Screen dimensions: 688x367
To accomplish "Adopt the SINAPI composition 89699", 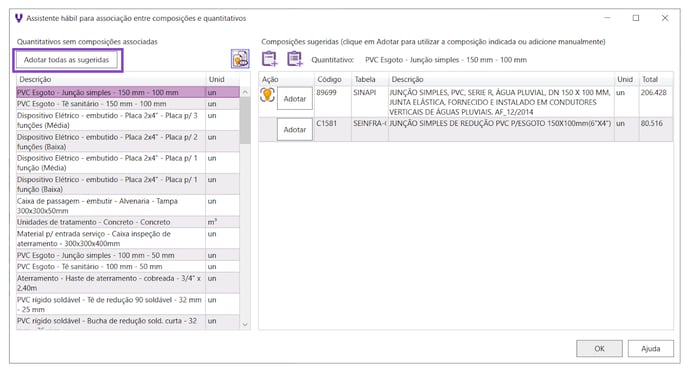I will [294, 99].
